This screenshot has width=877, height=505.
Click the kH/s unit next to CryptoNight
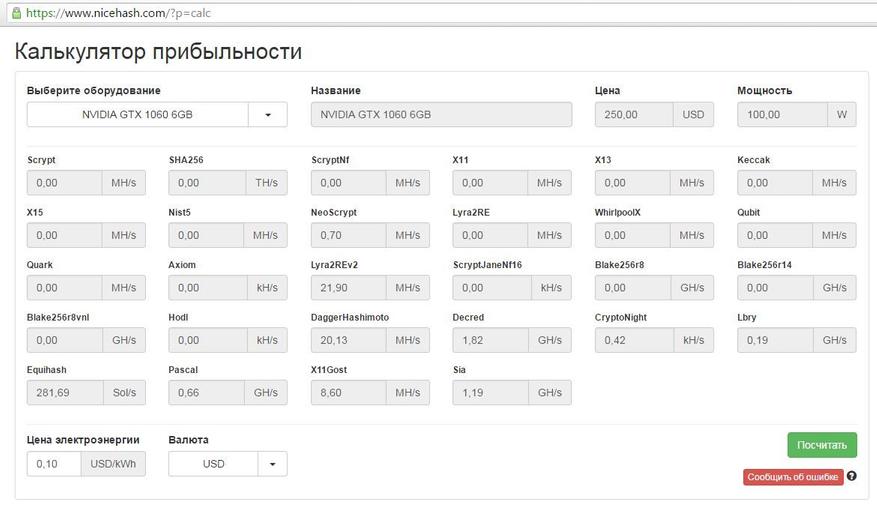pyautogui.click(x=694, y=341)
